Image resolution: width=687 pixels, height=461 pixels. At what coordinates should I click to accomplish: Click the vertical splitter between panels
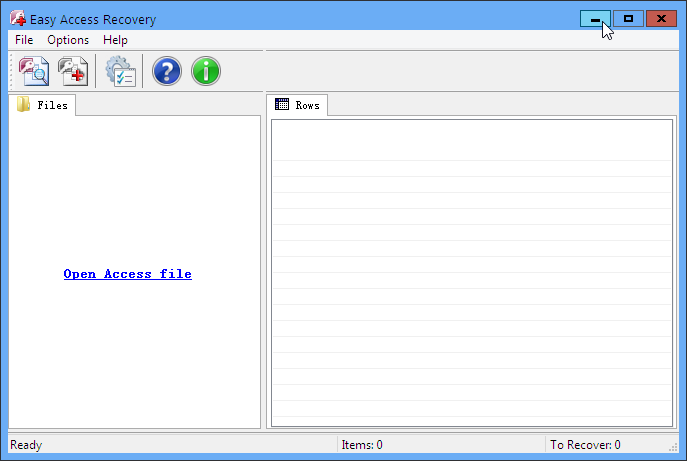coord(264,272)
